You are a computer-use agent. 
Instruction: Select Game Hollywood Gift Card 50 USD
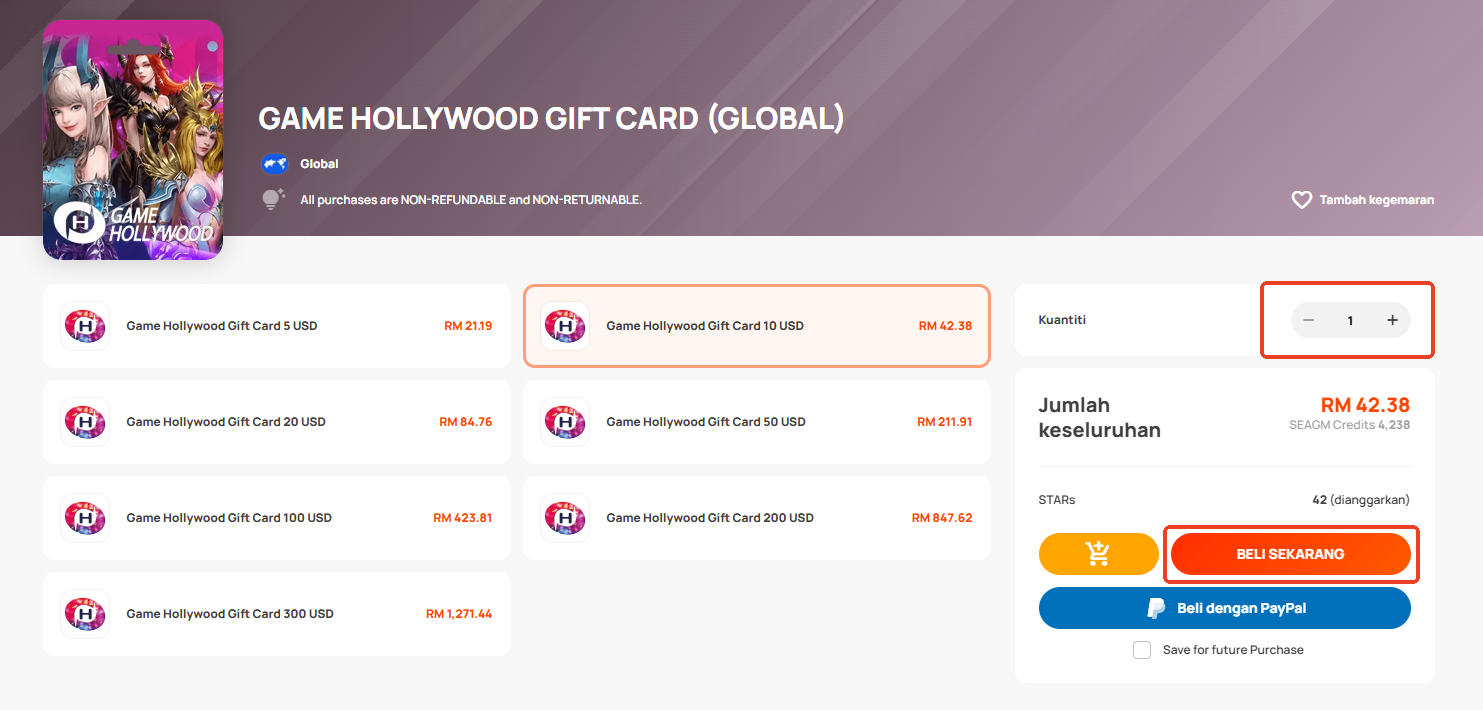point(757,422)
